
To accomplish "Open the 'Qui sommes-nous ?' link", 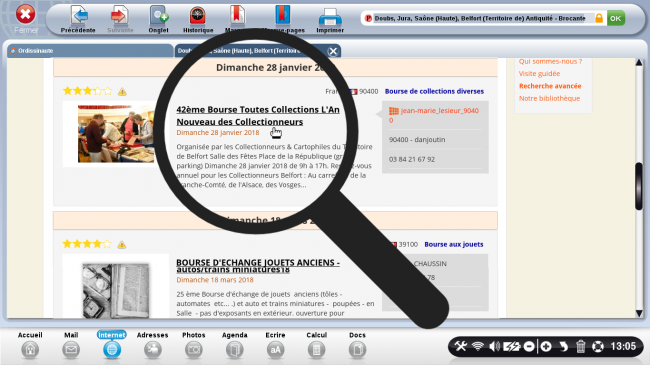I will coord(550,61).
